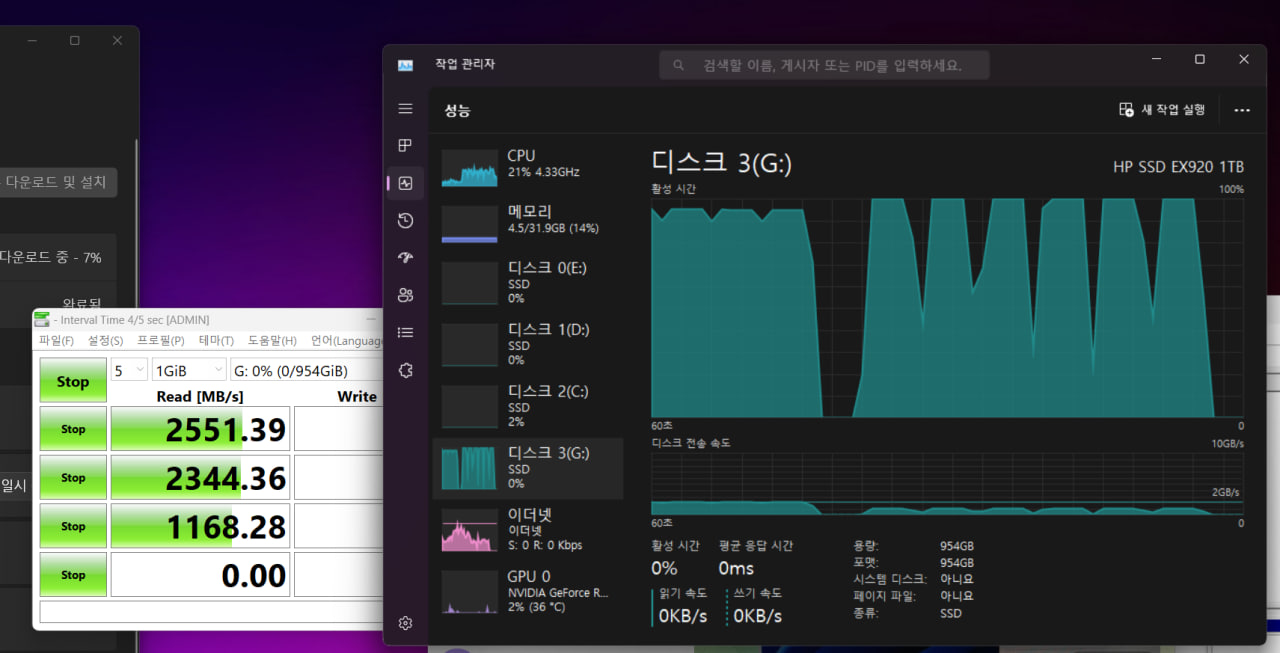Open the 프로필(P) menu in CrystalDiskMark
The width and height of the screenshot is (1280, 653).
tap(160, 341)
